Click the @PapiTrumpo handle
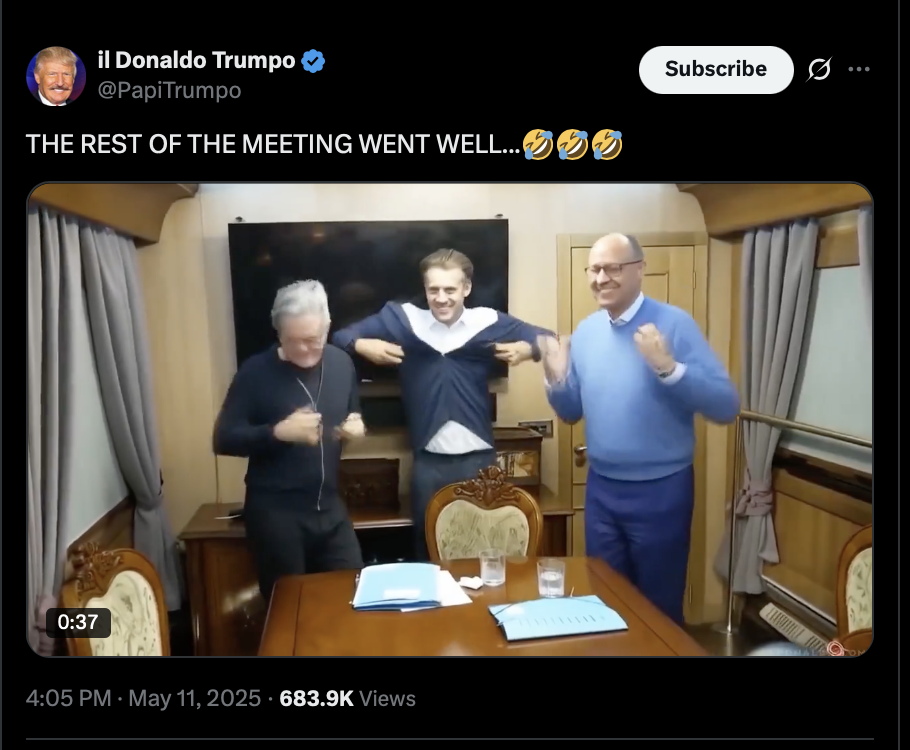Viewport: 910px width, 750px height. [x=169, y=90]
